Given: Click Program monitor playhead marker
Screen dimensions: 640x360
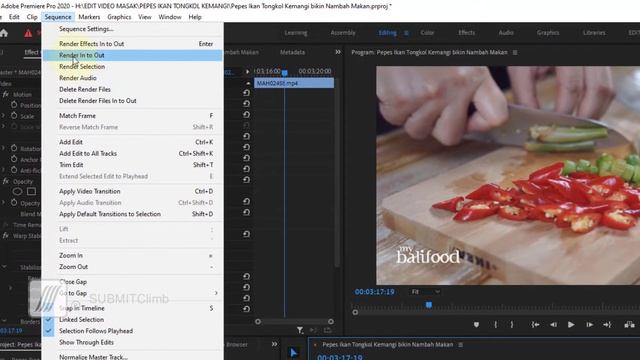Looking at the screenshot, I should [429, 305].
